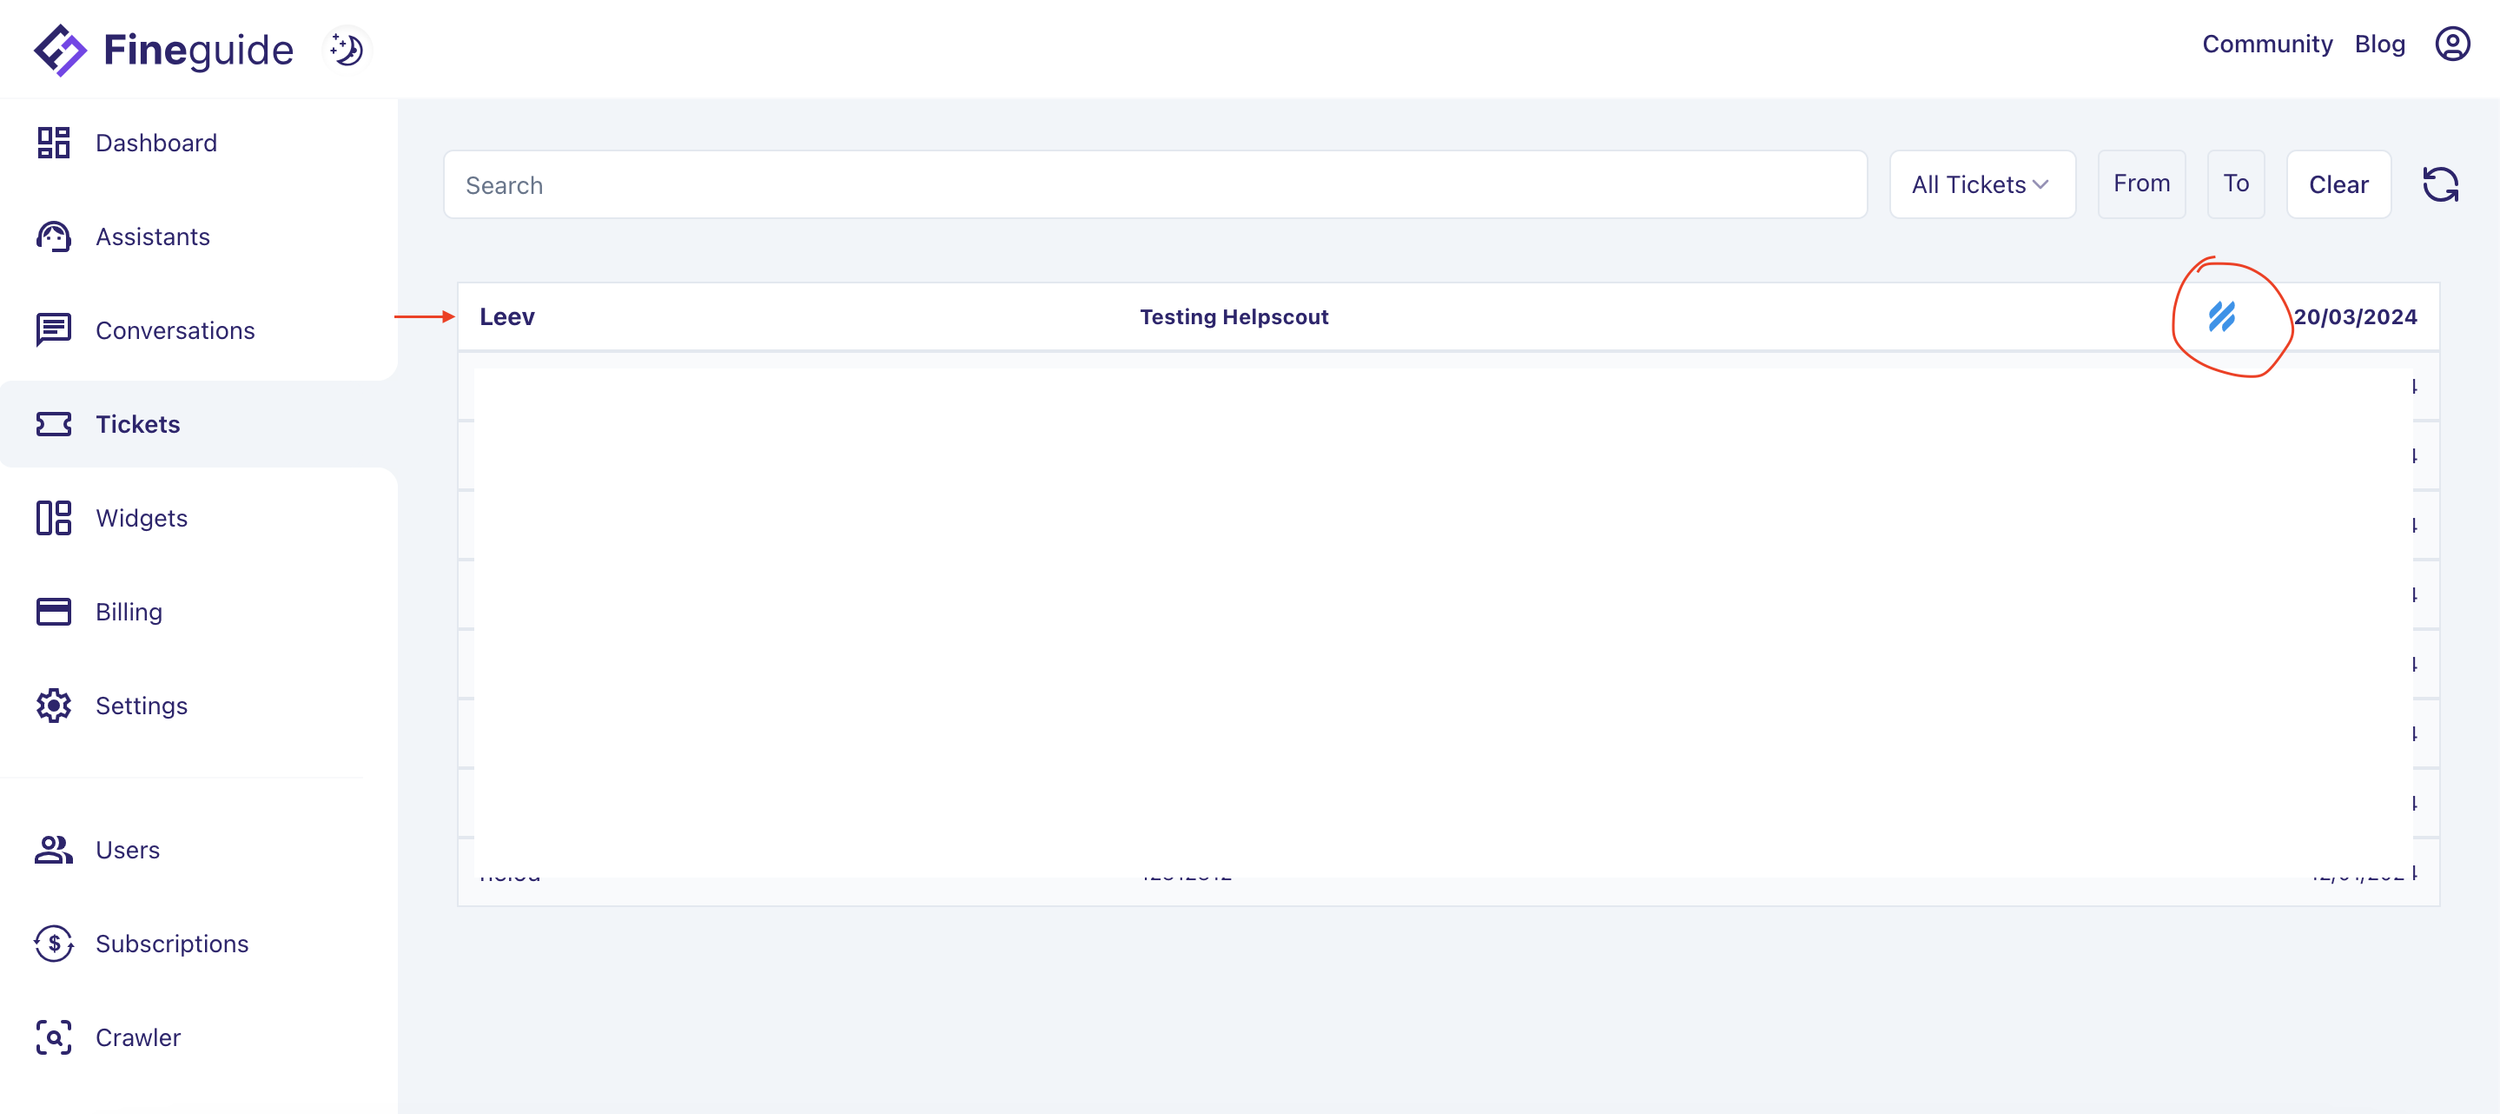Screen dimensions: 2500x1114
Task: Go to Billing menu item
Action: tap(128, 612)
